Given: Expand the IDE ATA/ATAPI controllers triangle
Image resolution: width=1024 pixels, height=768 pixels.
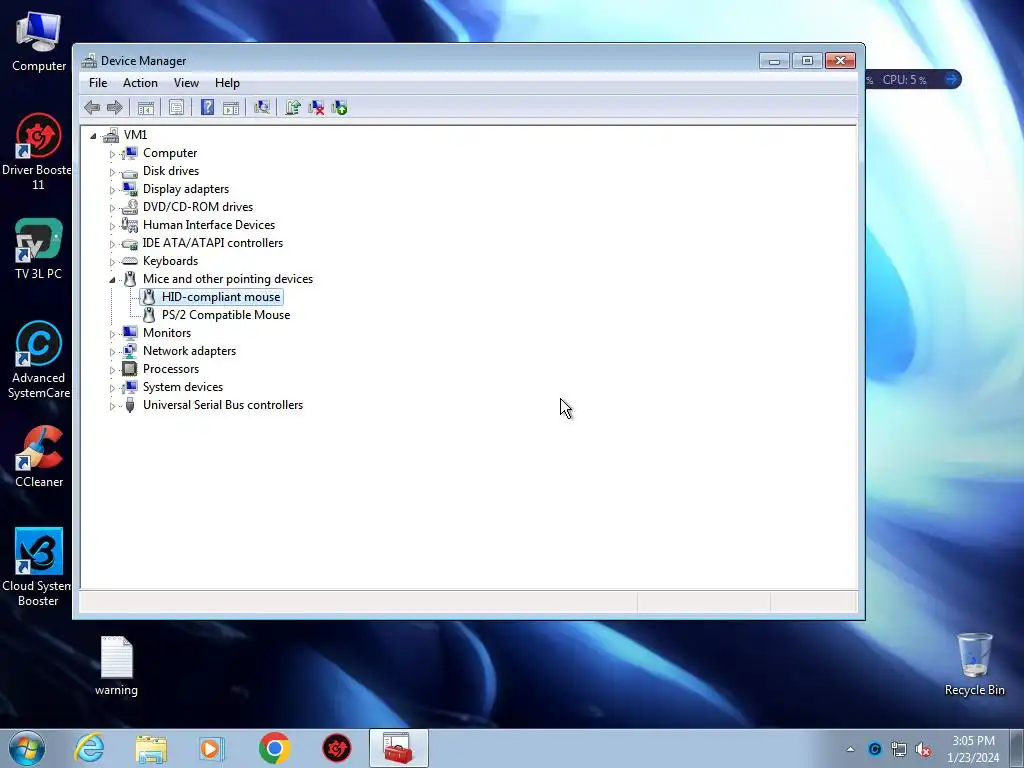Looking at the screenshot, I should click(x=112, y=244).
